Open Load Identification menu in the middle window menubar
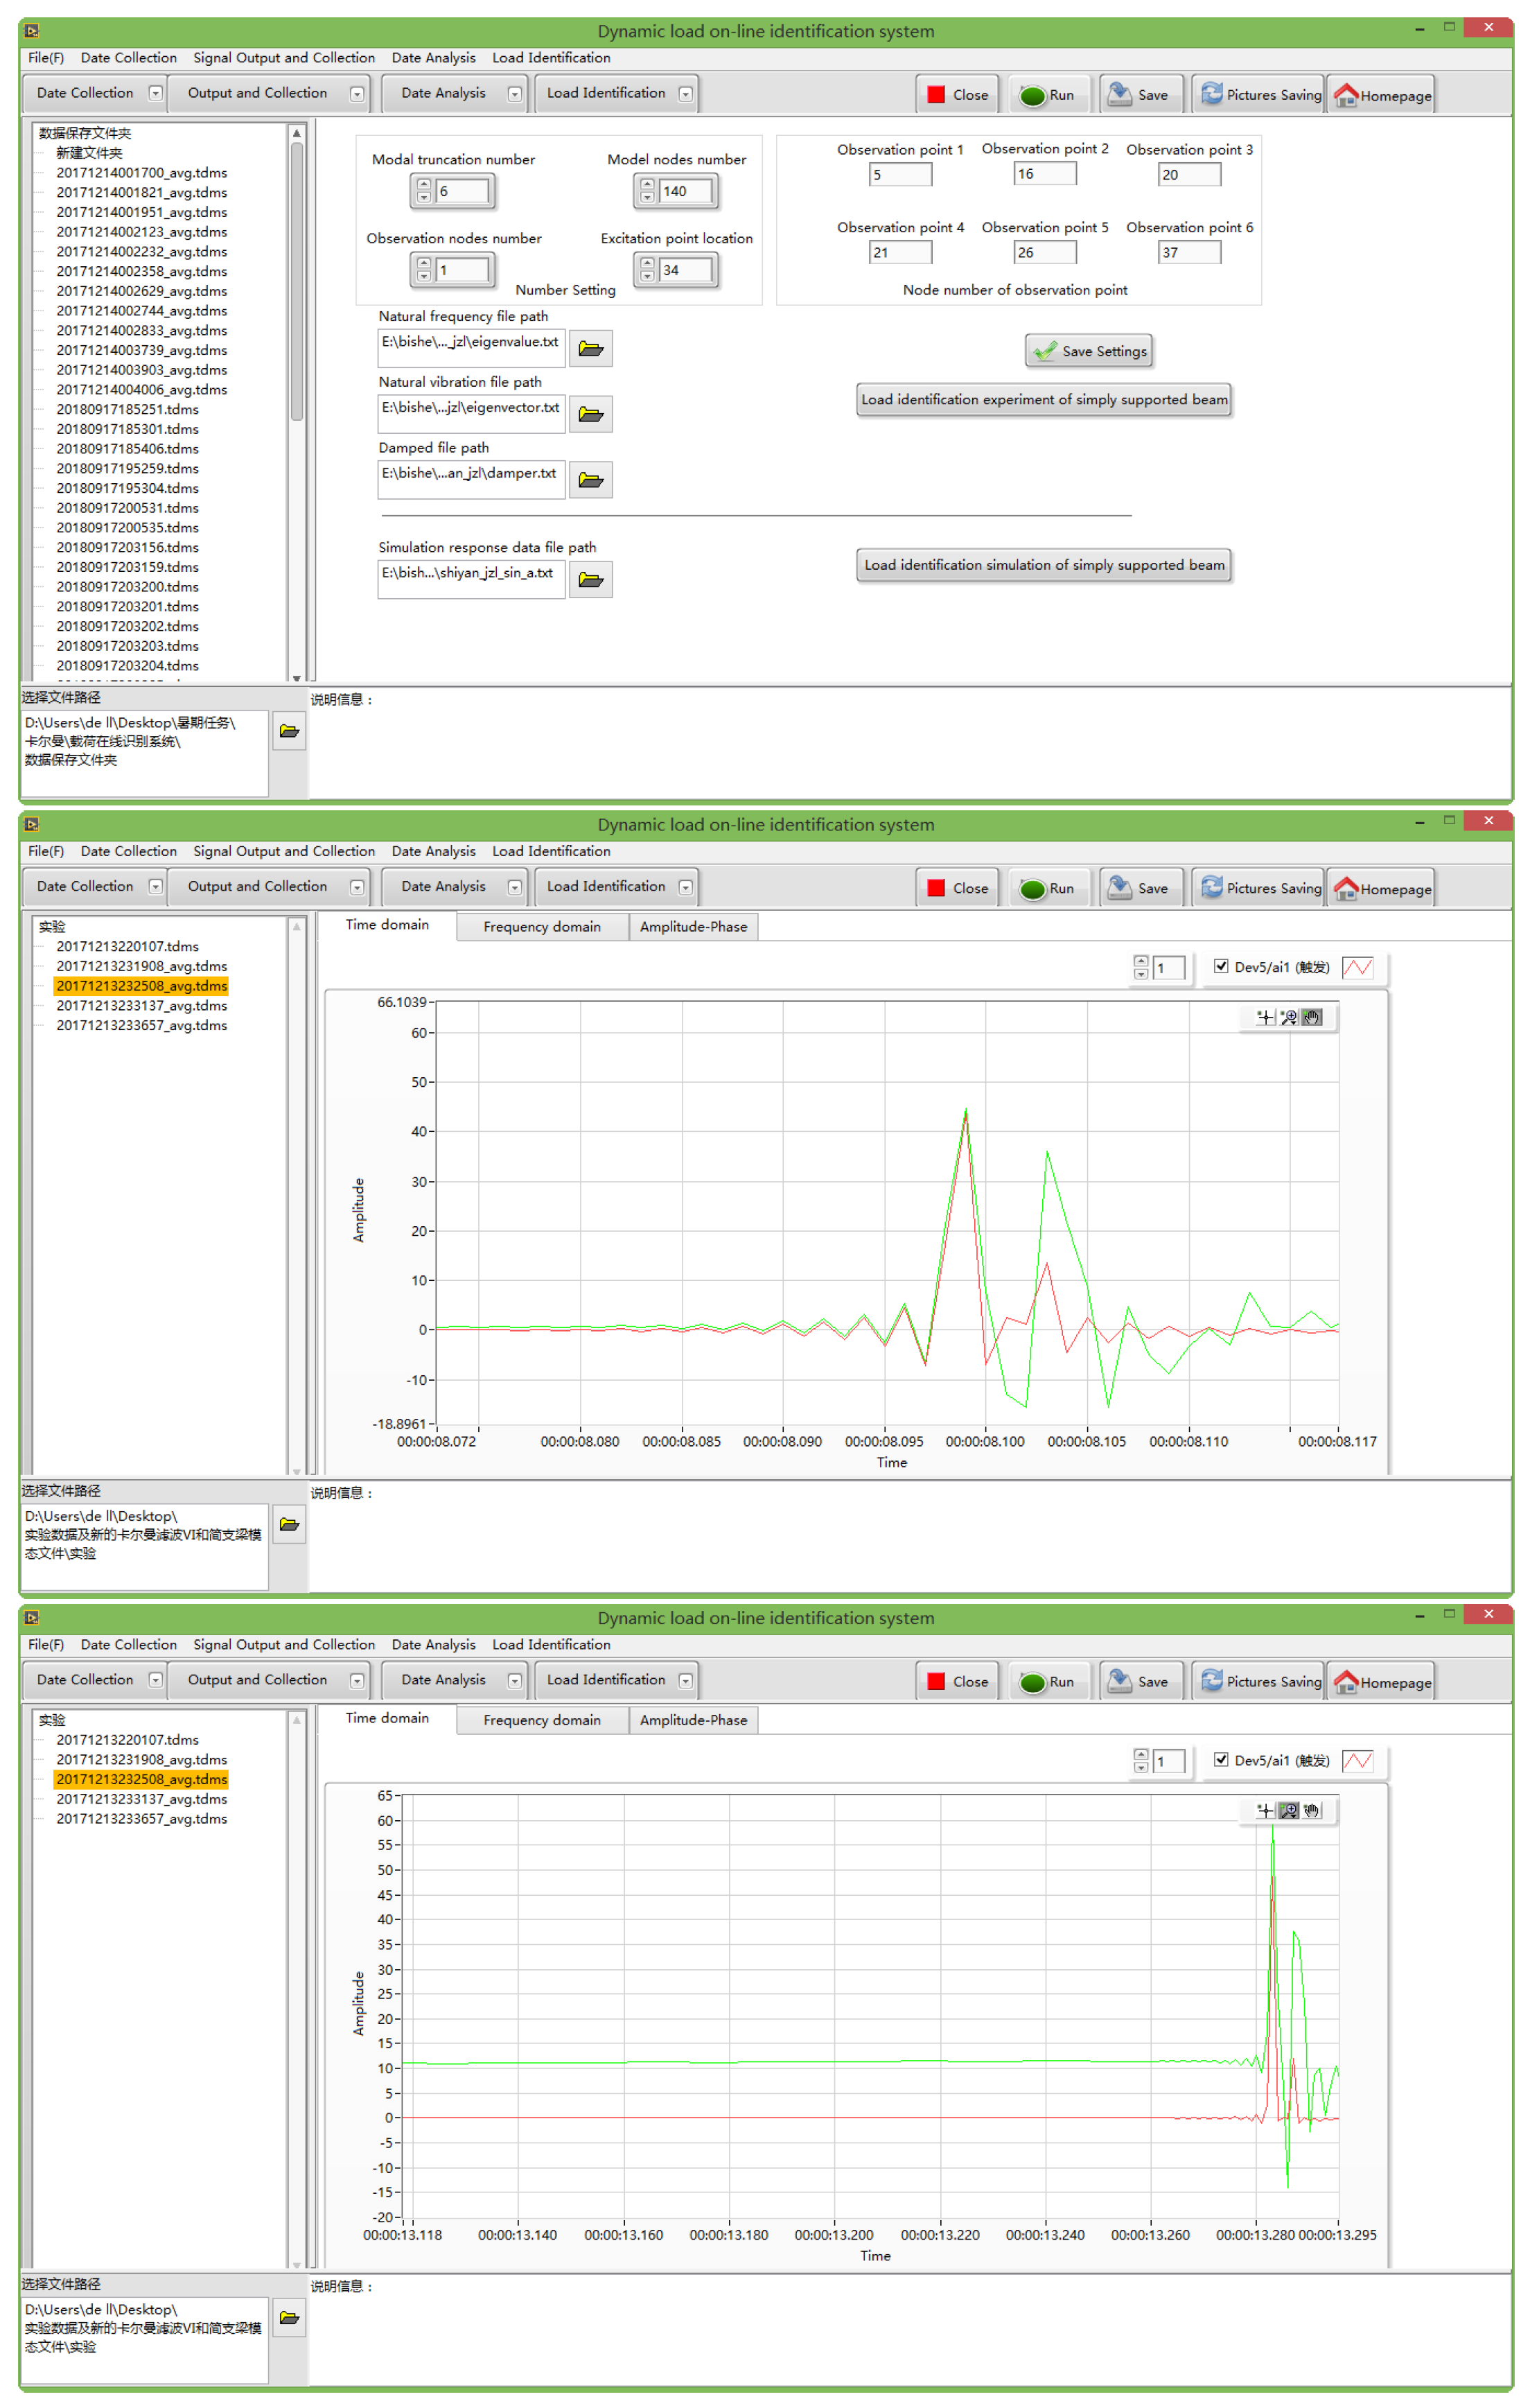1530x2408 pixels. [551, 851]
